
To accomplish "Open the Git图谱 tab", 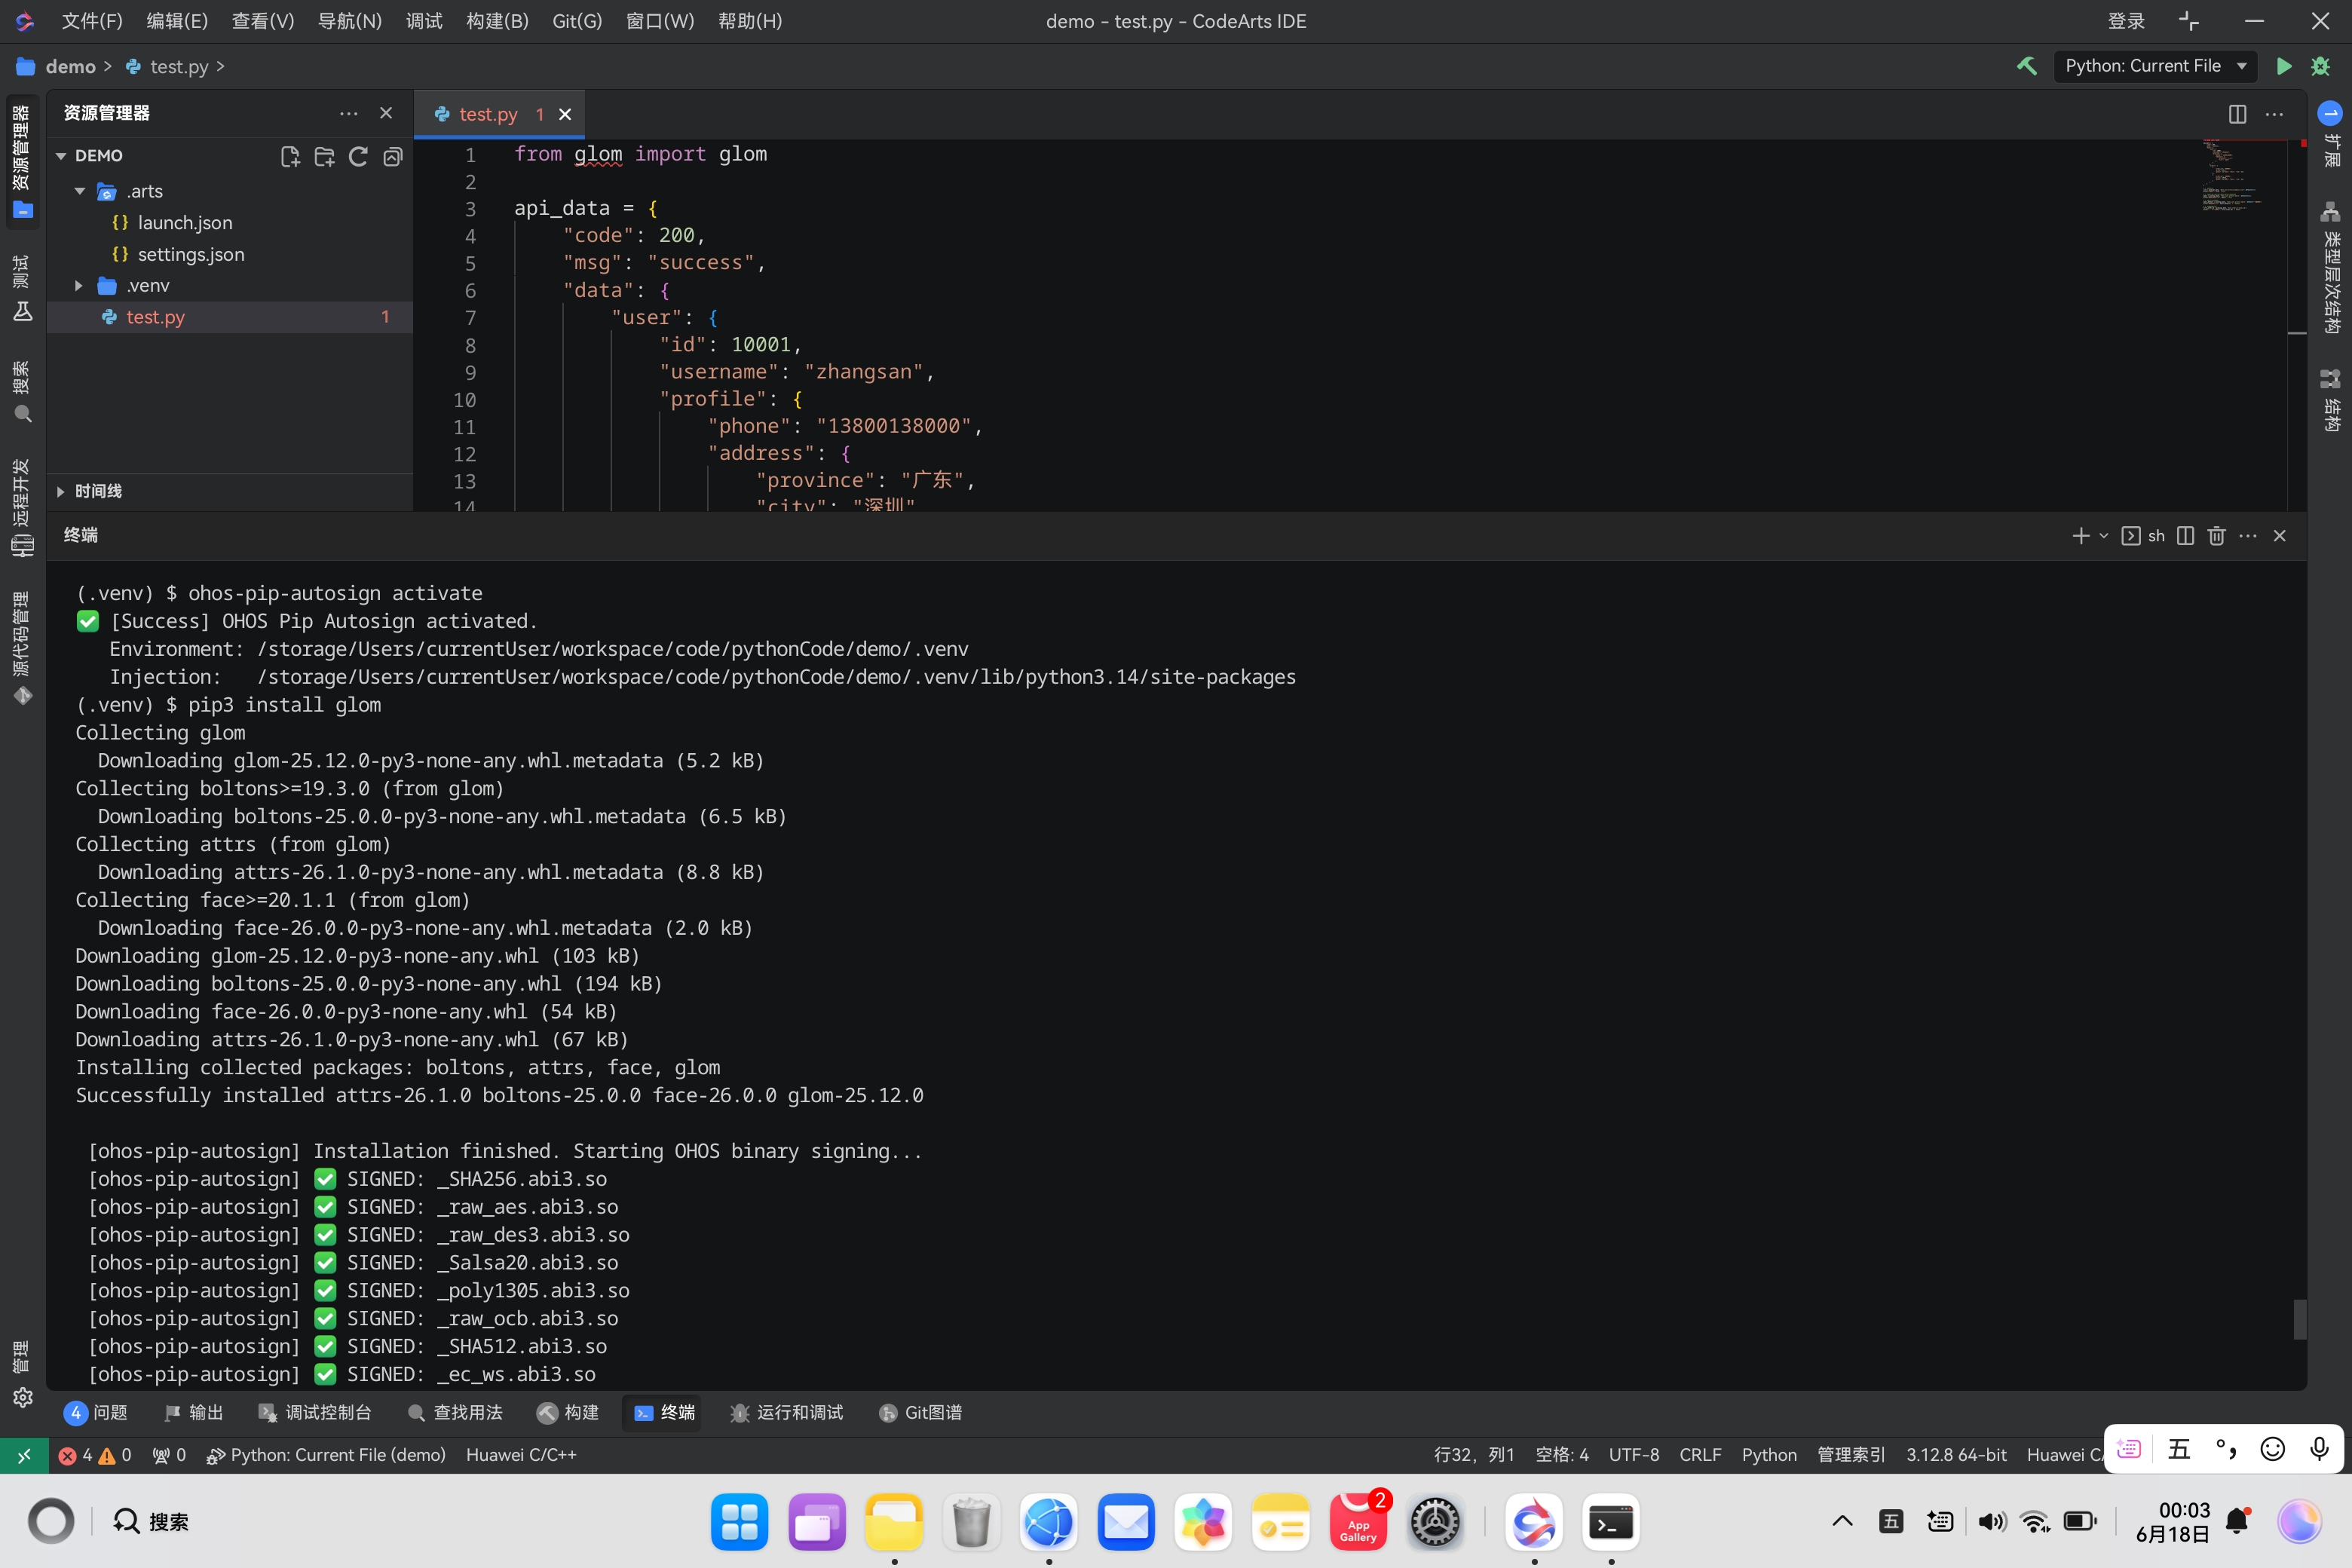I will (x=921, y=1412).
